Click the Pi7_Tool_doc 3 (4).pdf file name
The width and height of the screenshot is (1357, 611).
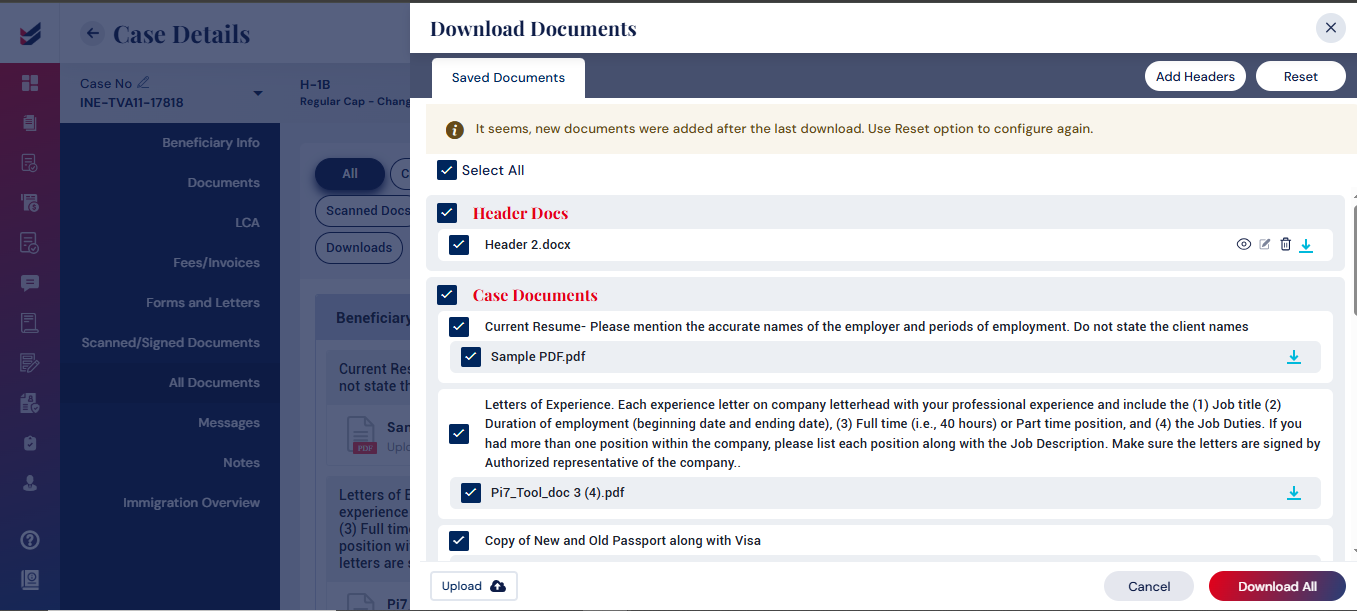pyautogui.click(x=558, y=493)
